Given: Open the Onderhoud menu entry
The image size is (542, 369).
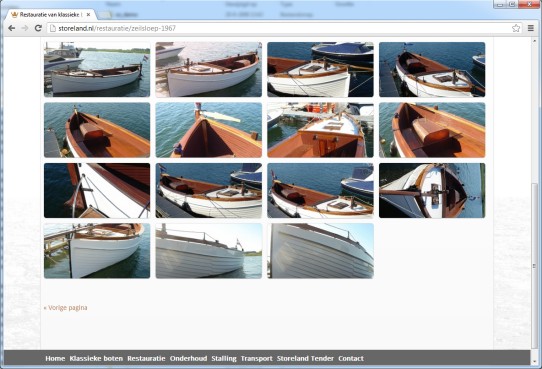Looking at the screenshot, I should point(188,359).
